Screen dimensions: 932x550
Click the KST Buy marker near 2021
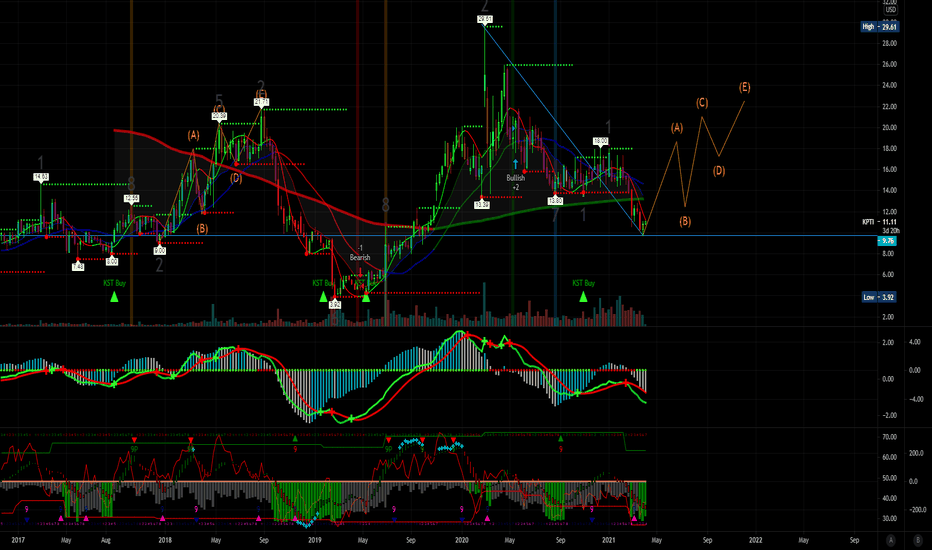coord(583,290)
